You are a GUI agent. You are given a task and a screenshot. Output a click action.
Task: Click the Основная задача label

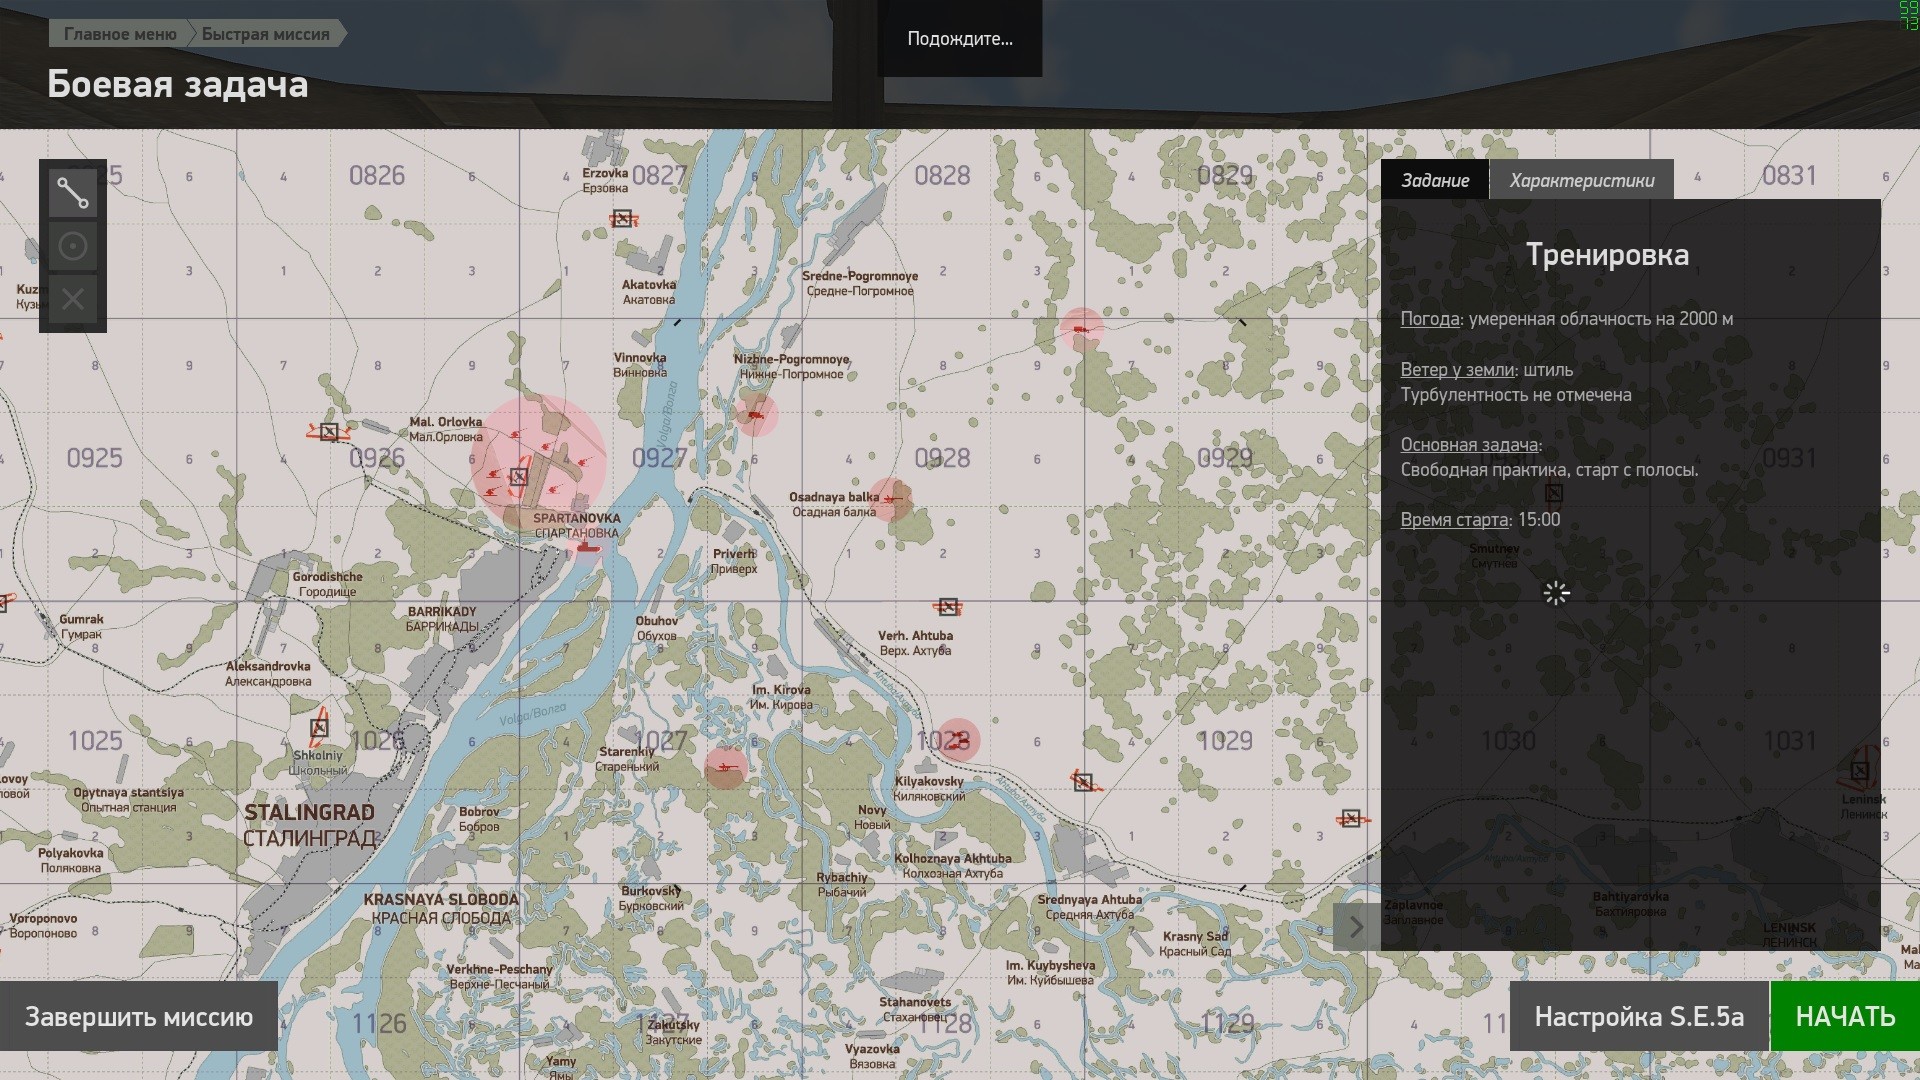coord(1469,445)
